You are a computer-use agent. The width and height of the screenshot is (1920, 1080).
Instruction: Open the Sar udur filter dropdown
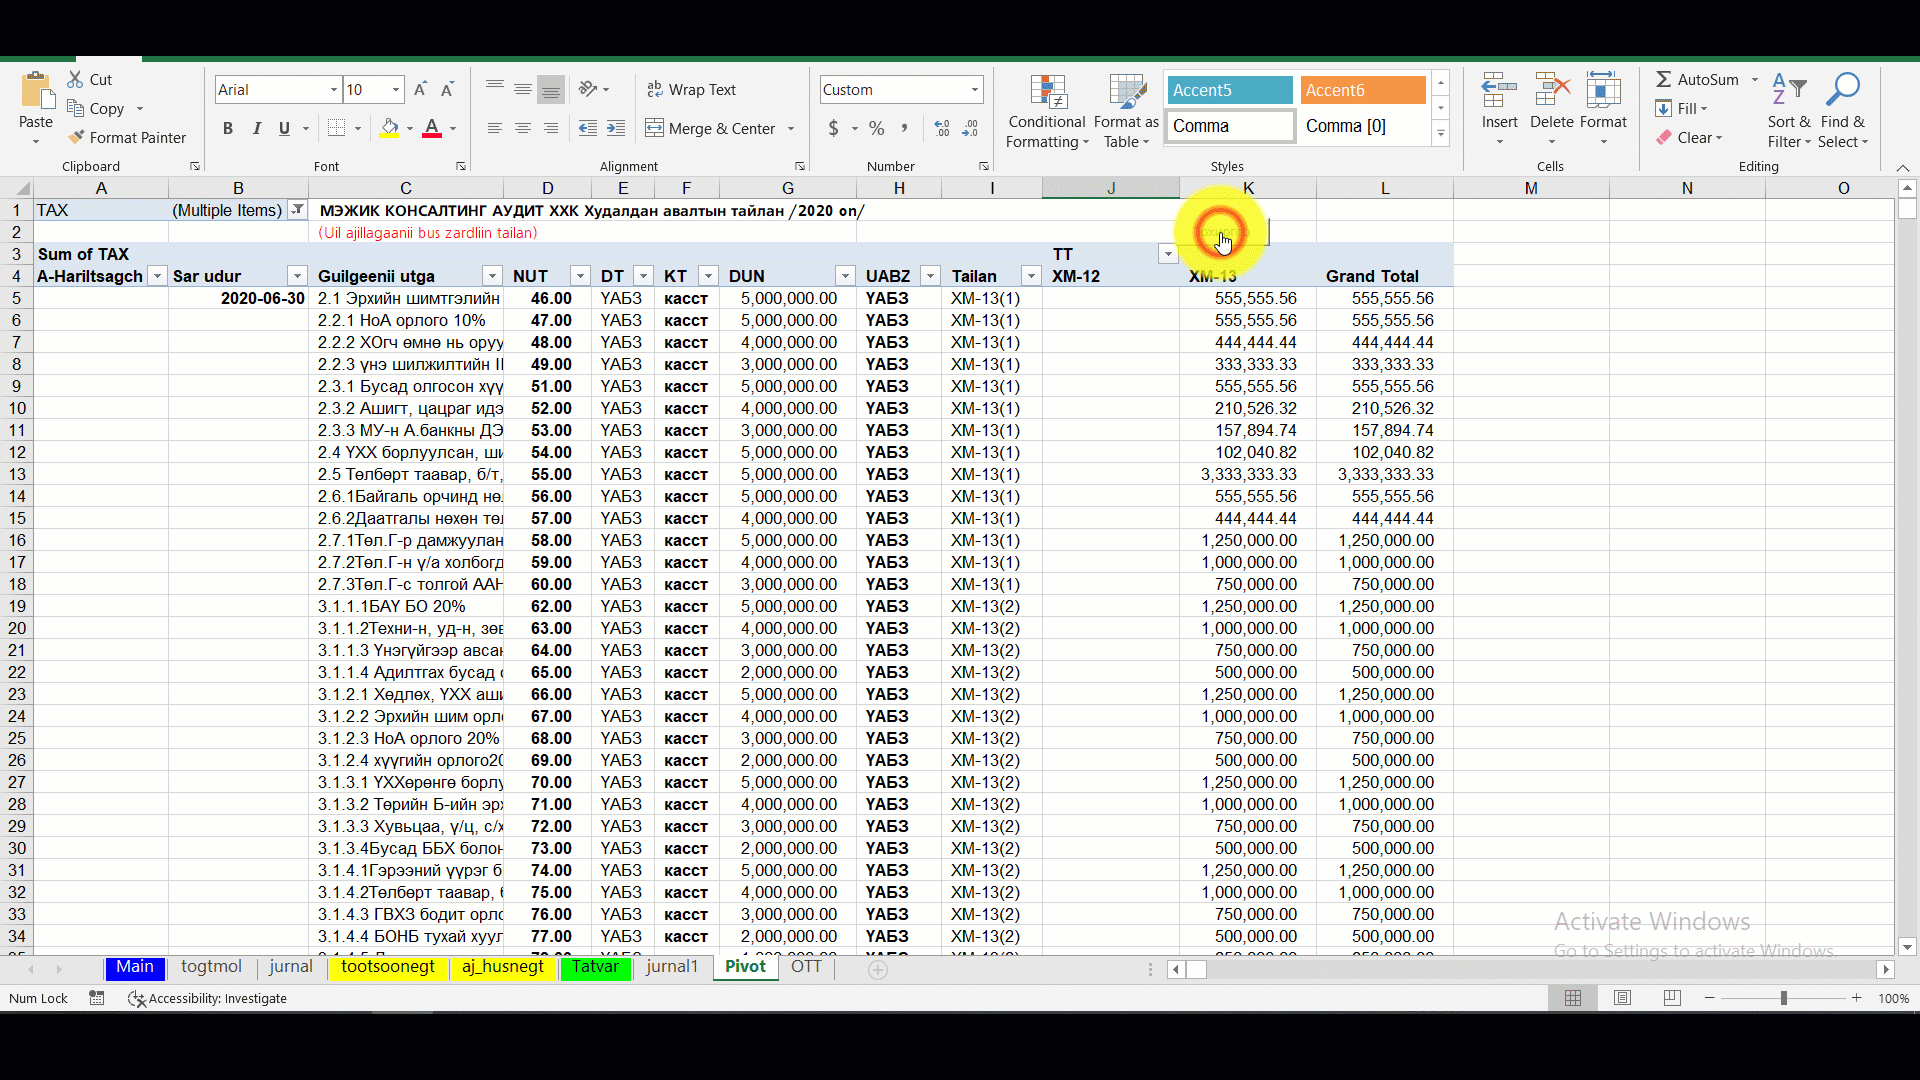[297, 276]
